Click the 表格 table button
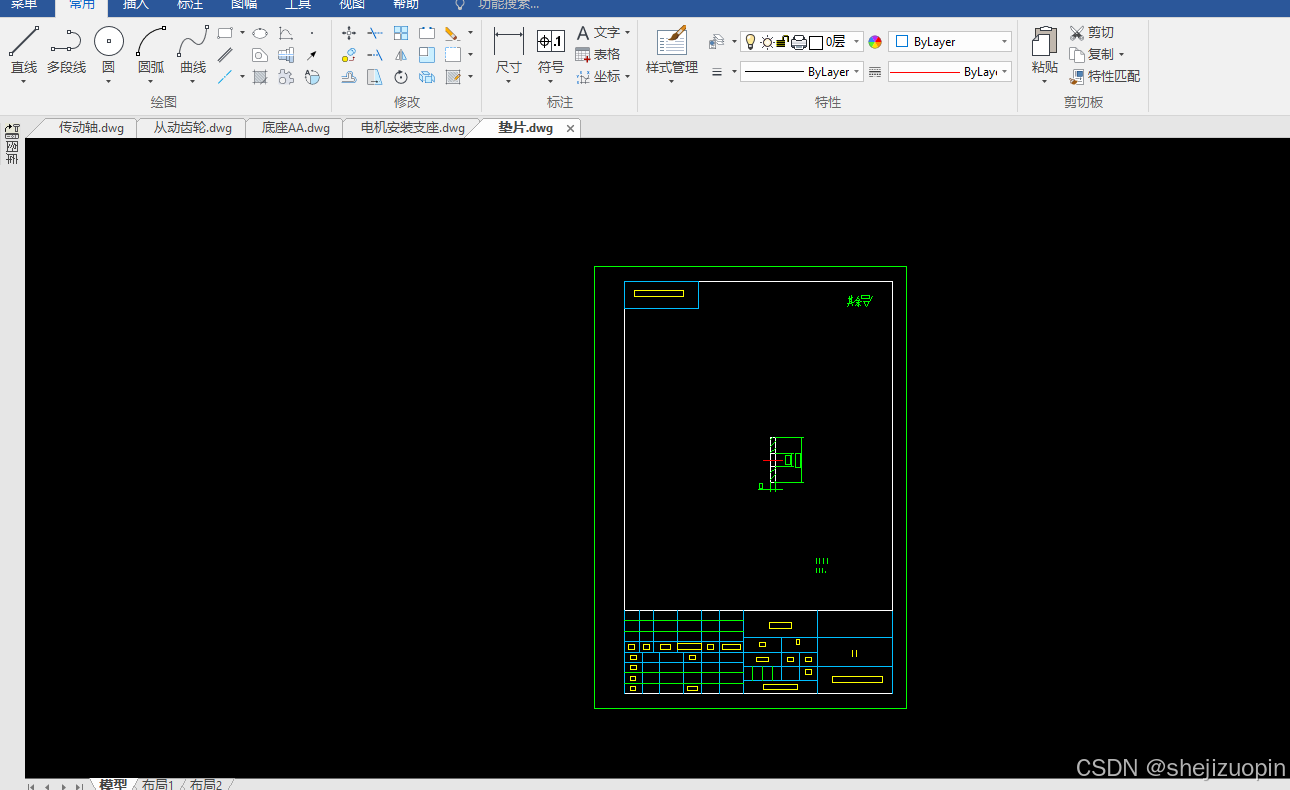This screenshot has height=790, width=1290. pos(598,55)
